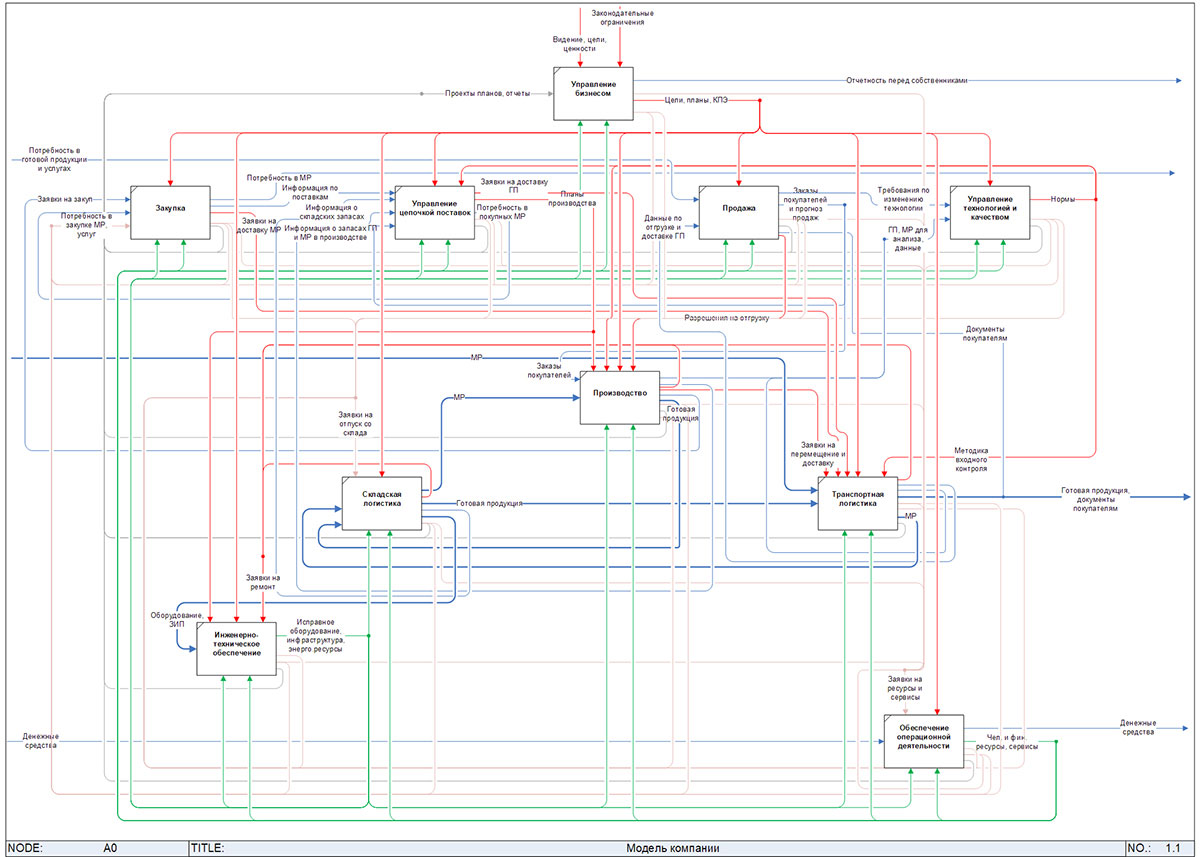Select Управление технологией и качеством box
Image resolution: width=1200 pixels, height=857 pixels.
pos(989,212)
